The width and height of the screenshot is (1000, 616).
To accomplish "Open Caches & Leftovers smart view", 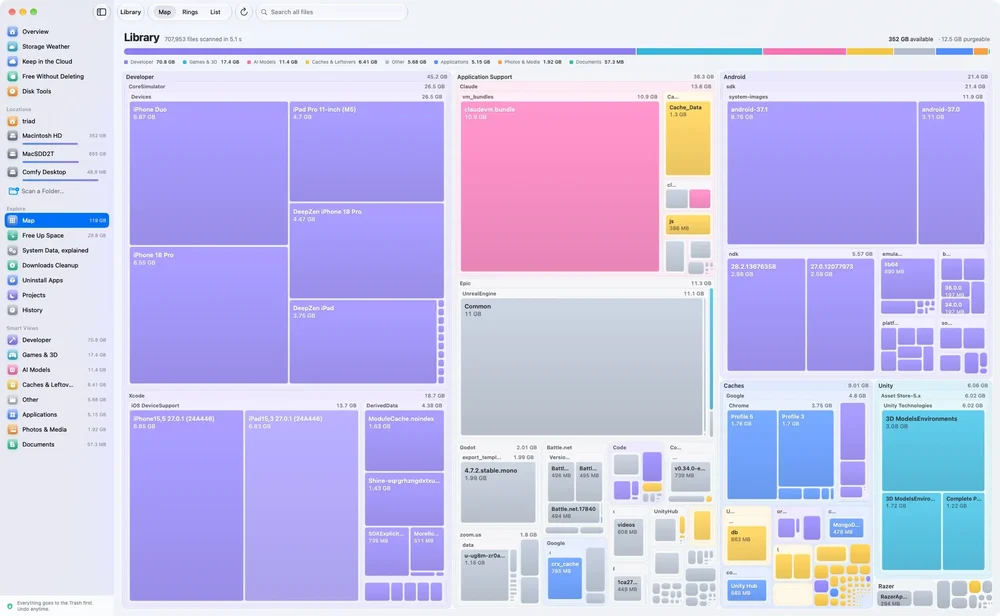I will click(57, 385).
